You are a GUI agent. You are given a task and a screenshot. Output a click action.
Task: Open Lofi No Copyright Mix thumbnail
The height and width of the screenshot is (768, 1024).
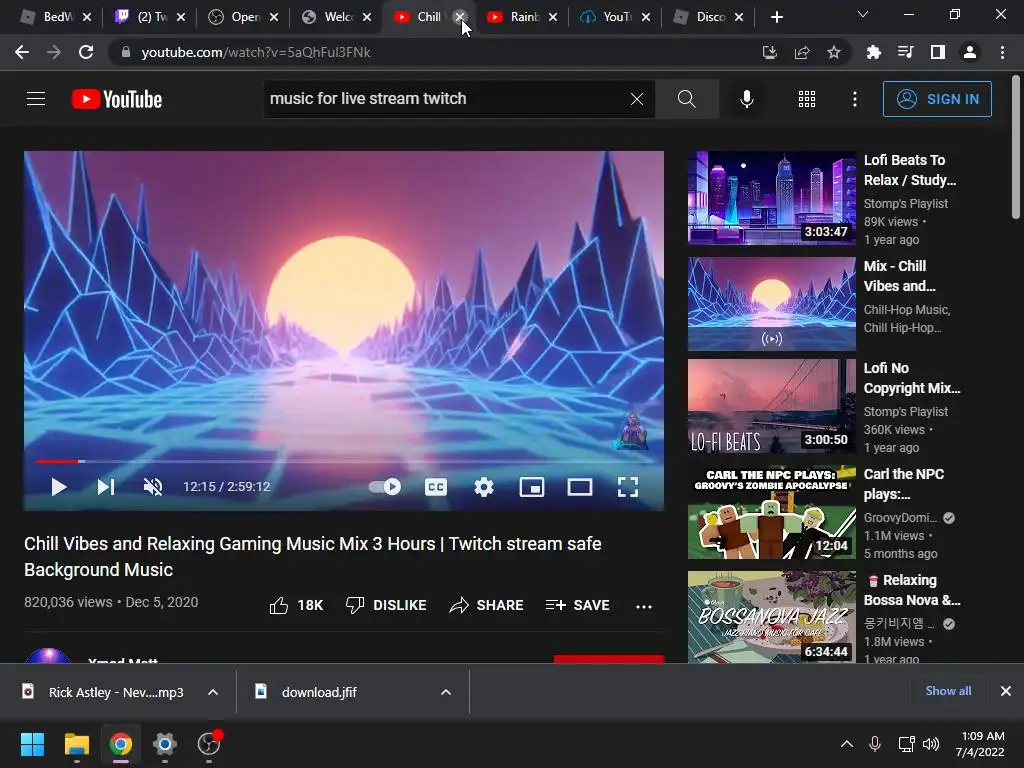click(771, 406)
